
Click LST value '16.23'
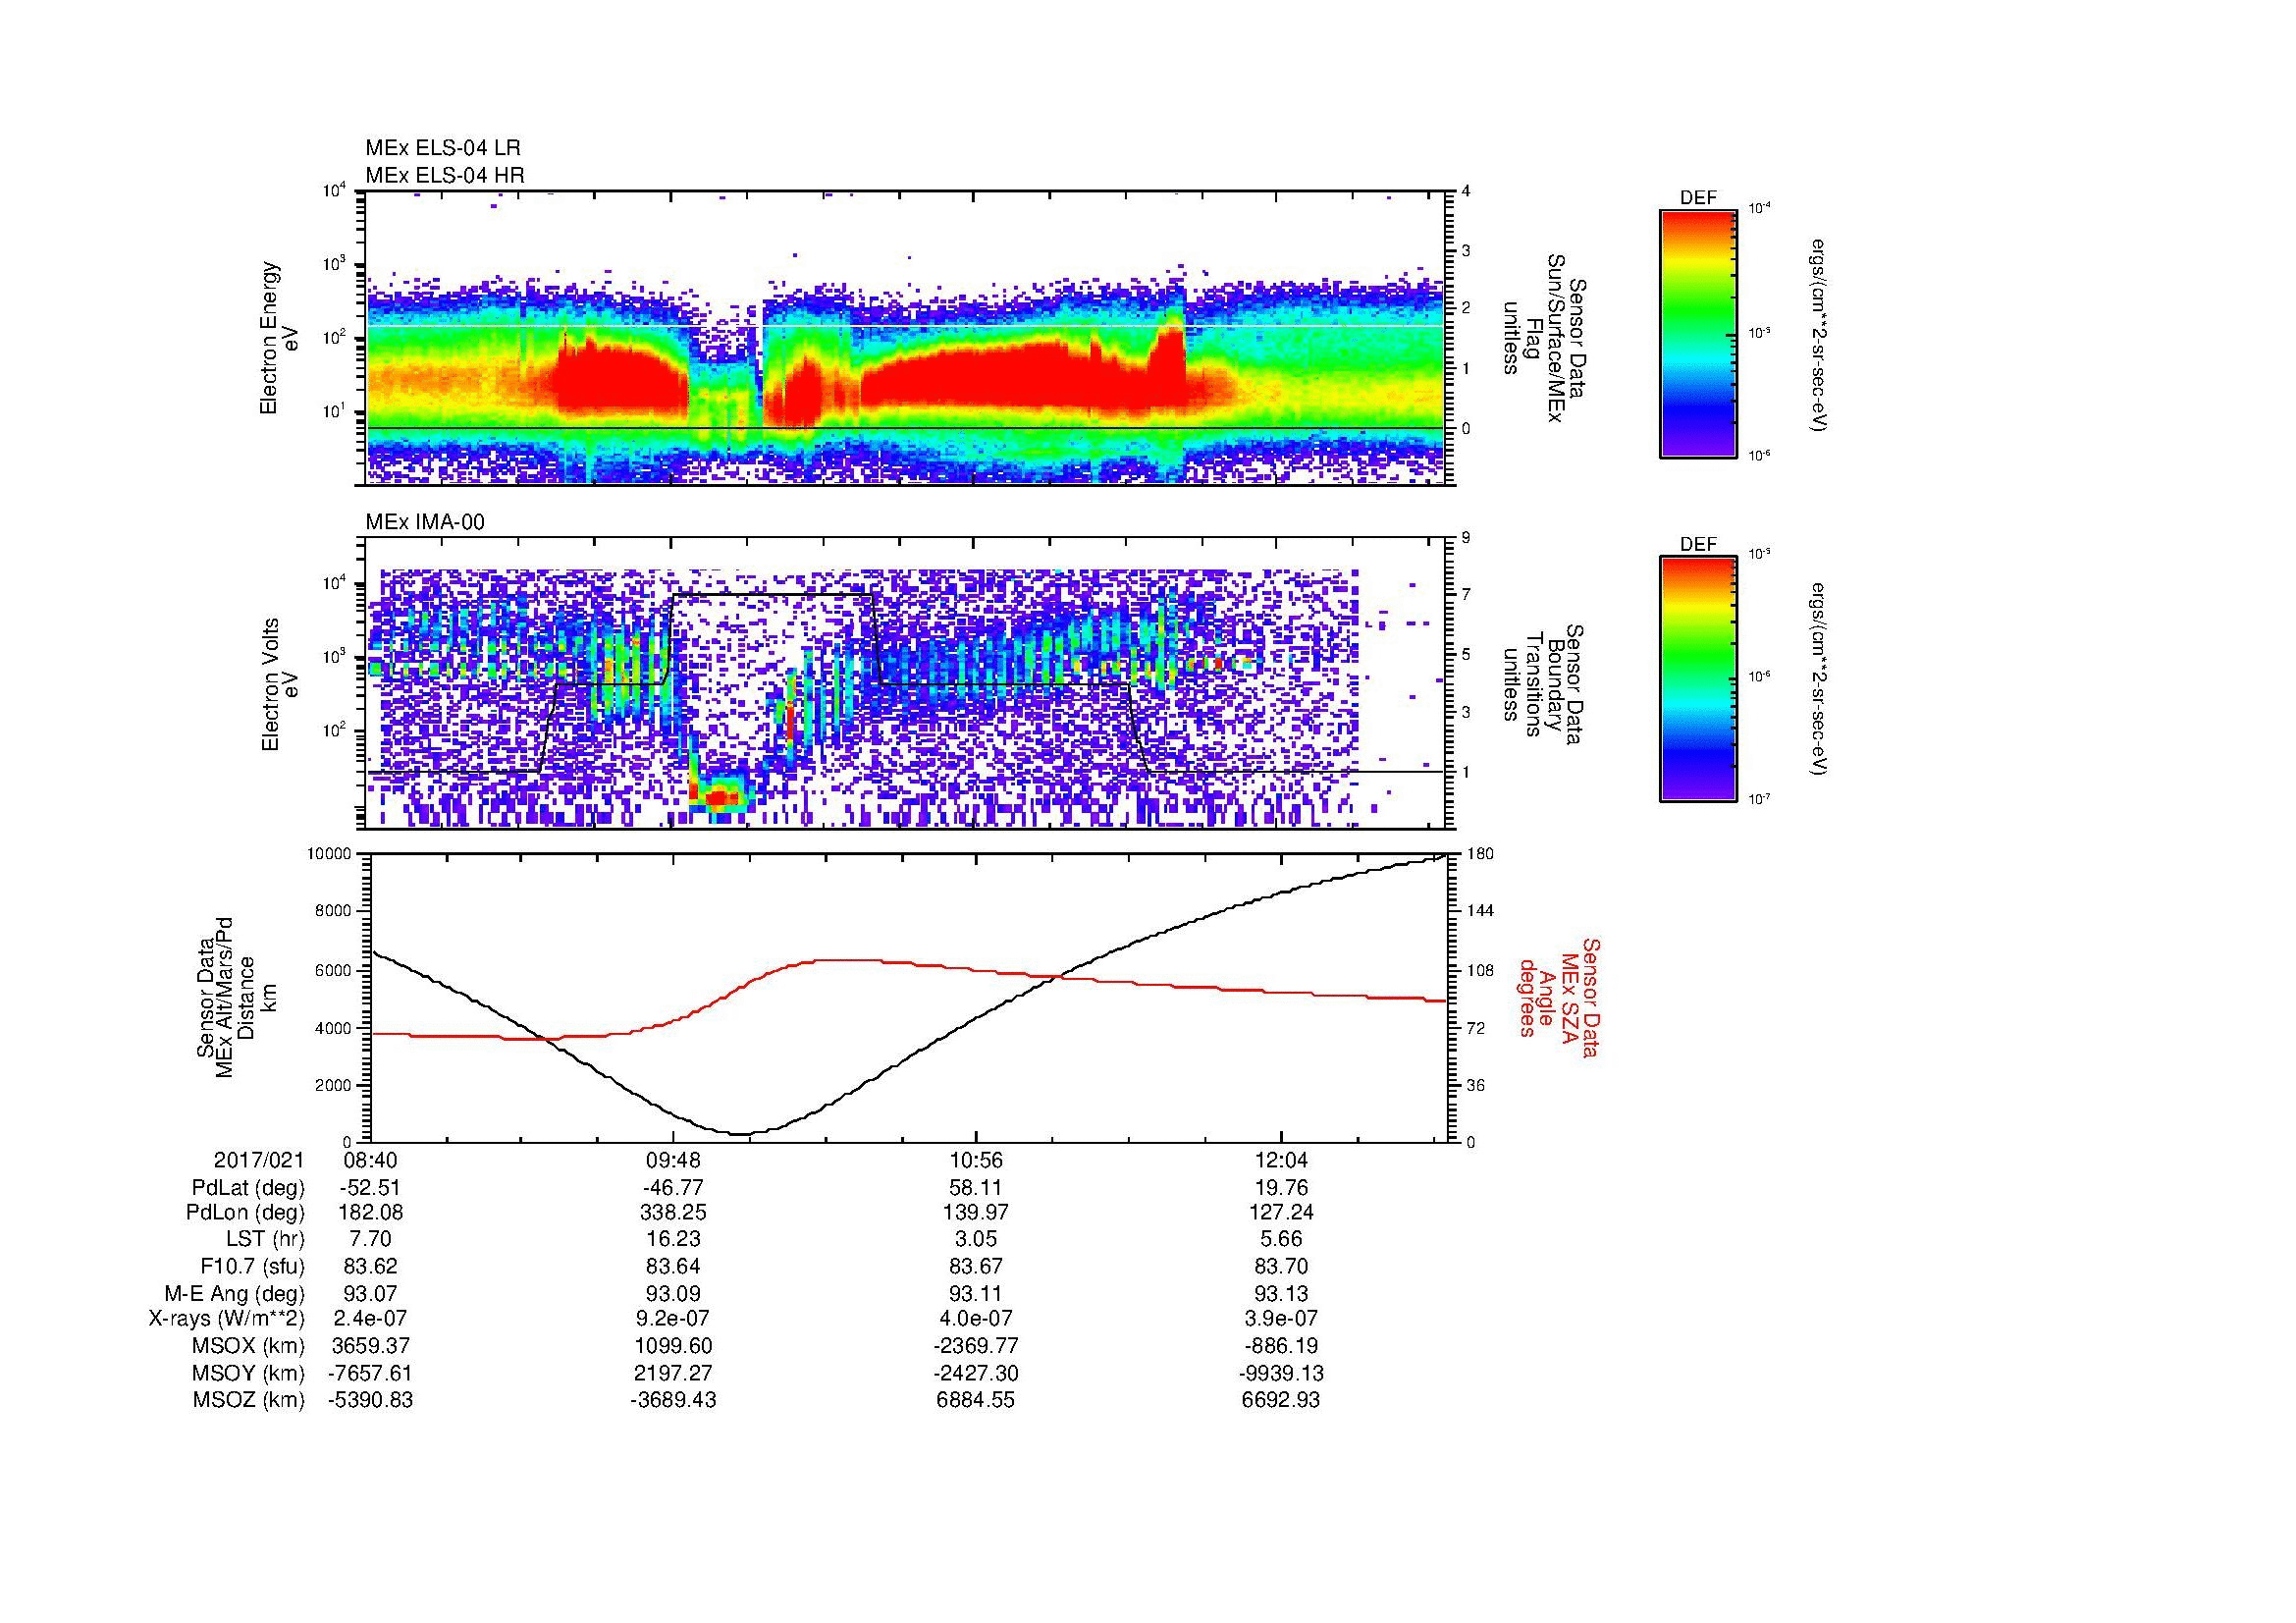(673, 1240)
